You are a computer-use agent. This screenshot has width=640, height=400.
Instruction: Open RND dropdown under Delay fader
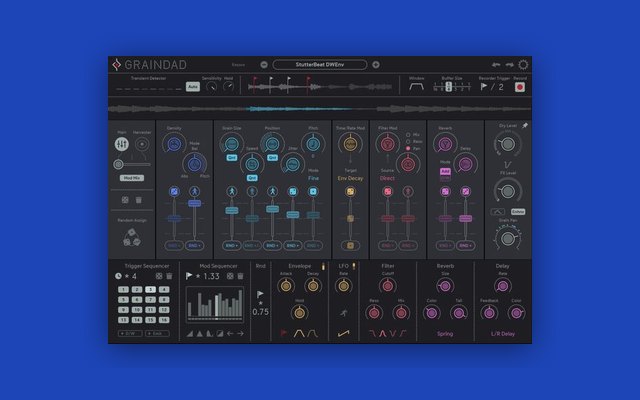pyautogui.click(x=465, y=245)
